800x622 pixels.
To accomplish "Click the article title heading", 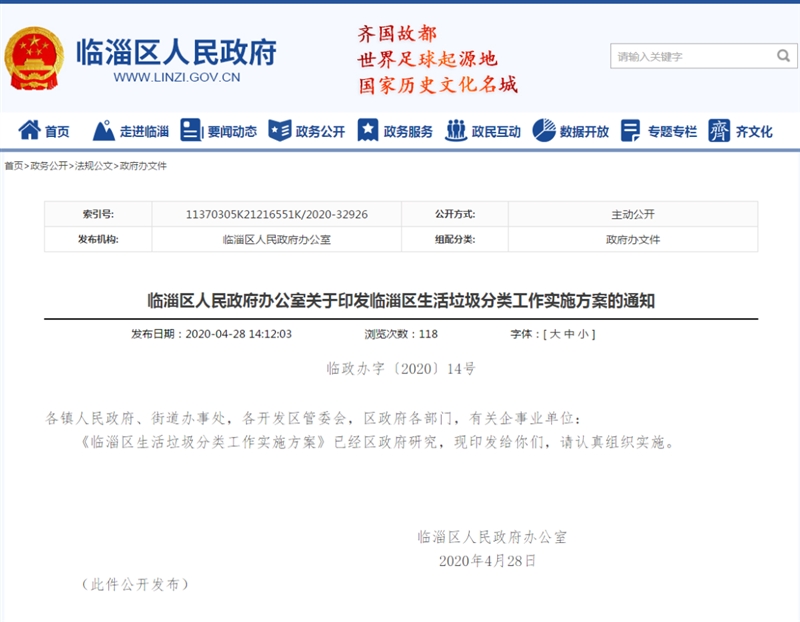I will [401, 301].
